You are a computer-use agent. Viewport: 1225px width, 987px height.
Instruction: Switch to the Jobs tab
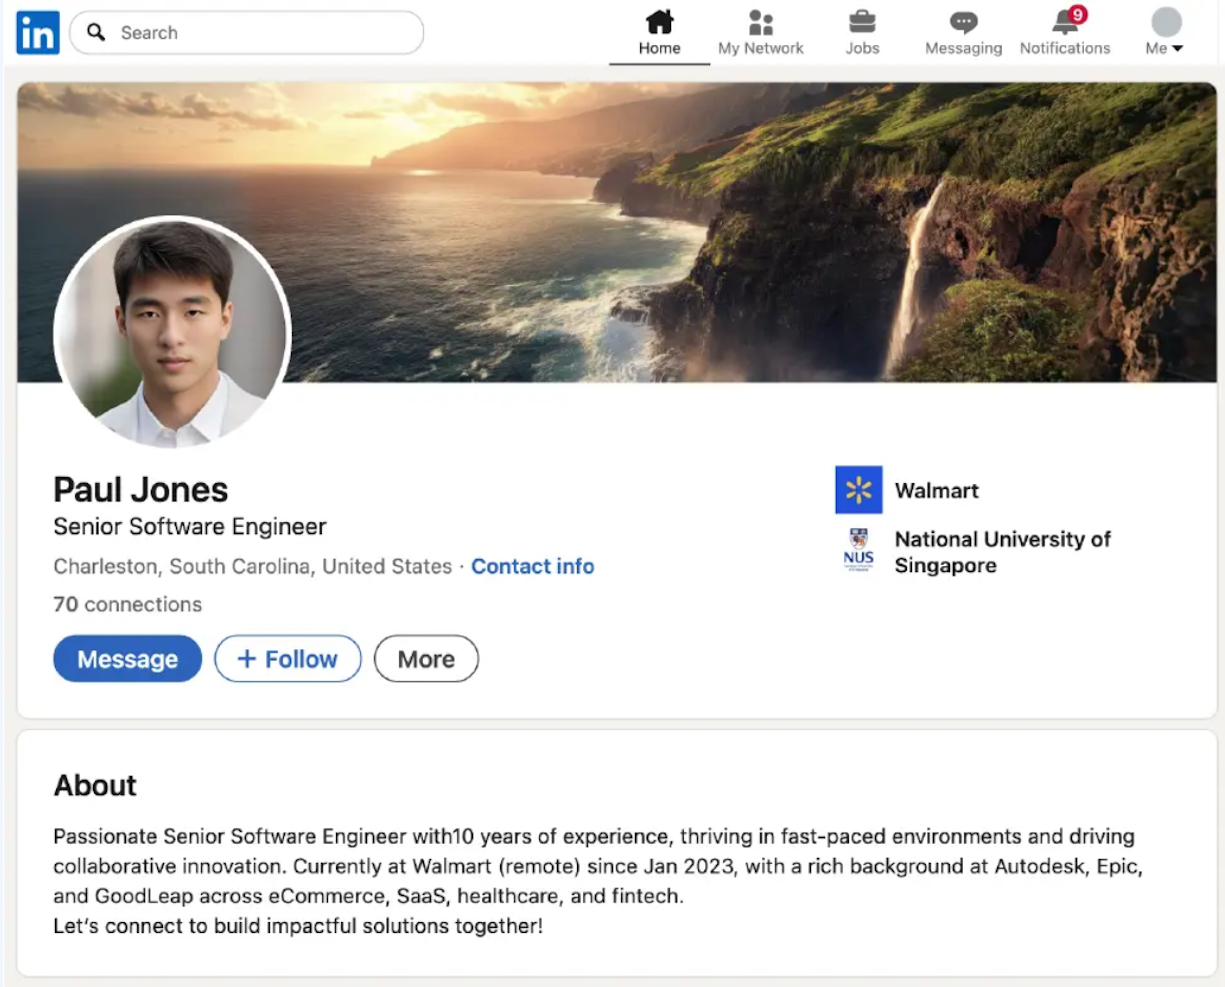tap(861, 32)
